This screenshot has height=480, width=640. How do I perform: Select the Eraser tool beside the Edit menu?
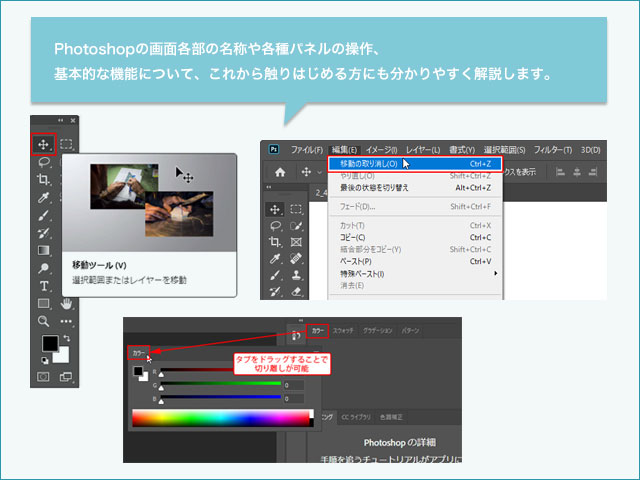pyautogui.click(x=296, y=291)
